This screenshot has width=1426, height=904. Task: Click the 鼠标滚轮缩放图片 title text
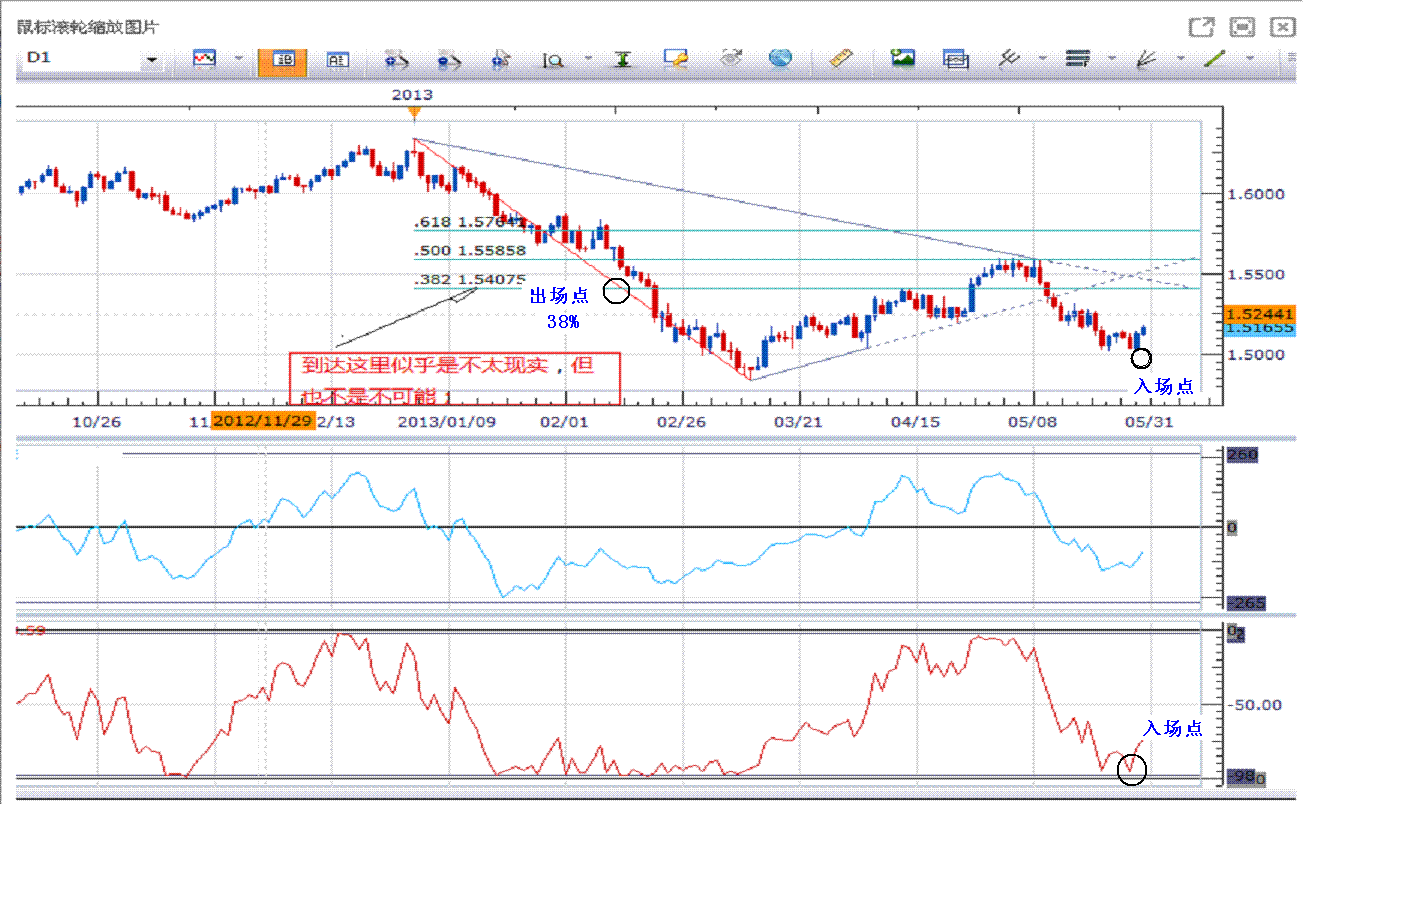88,27
